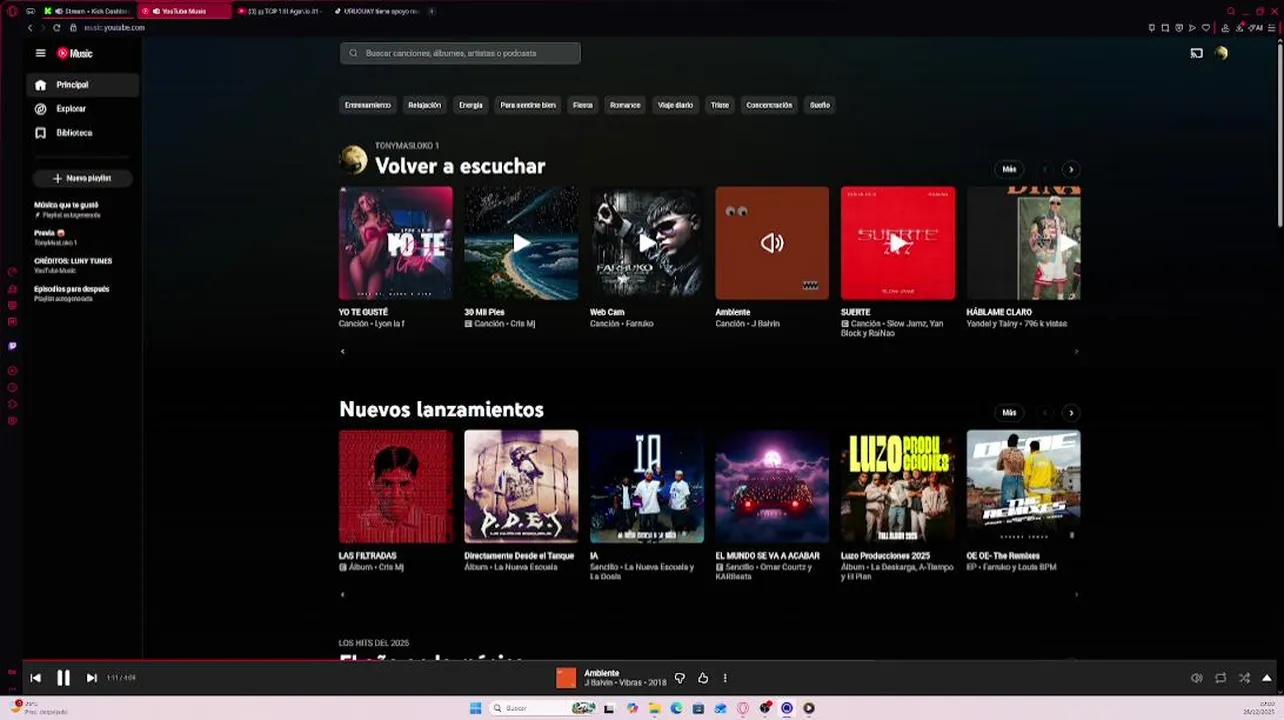Screen dimensions: 1284x720
Task: Click Más in Volver a escuchar
Action: pos(1009,169)
